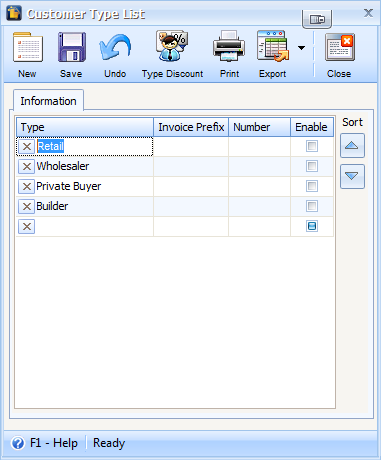Click the Enable column header
381x460 pixels.
(312, 127)
